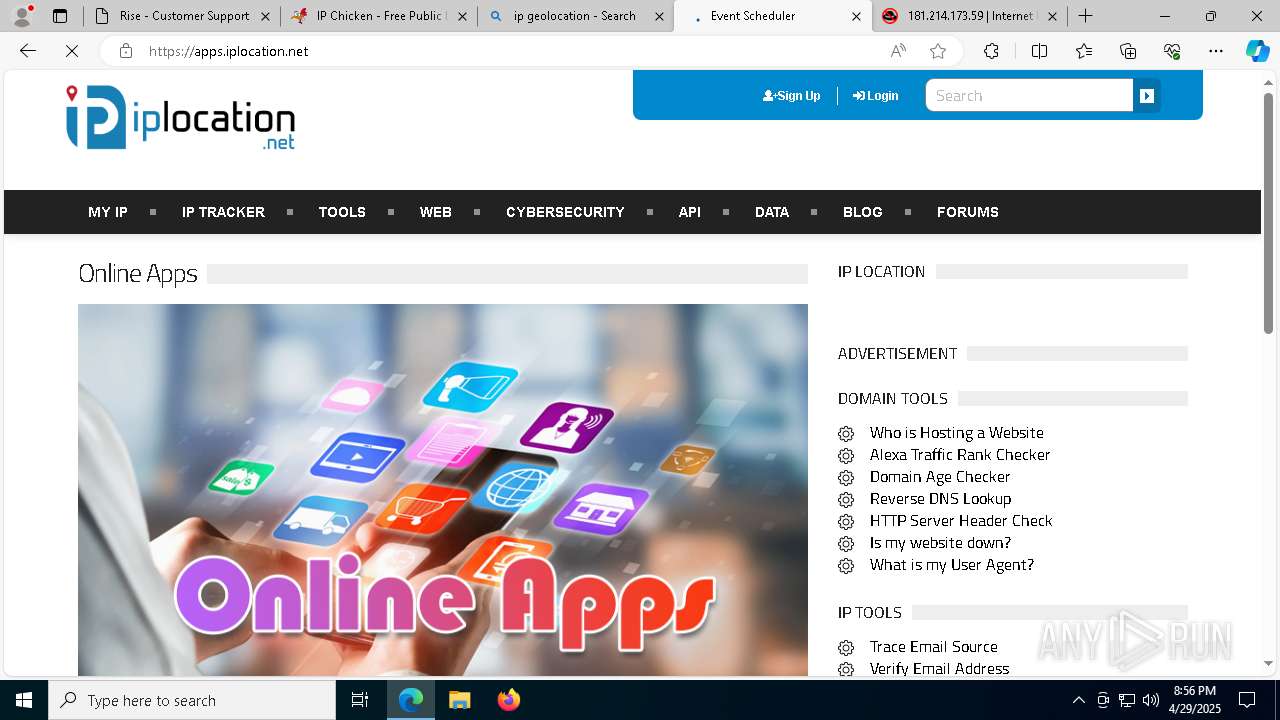Open the Extensions puzzle icon

tap(991, 51)
